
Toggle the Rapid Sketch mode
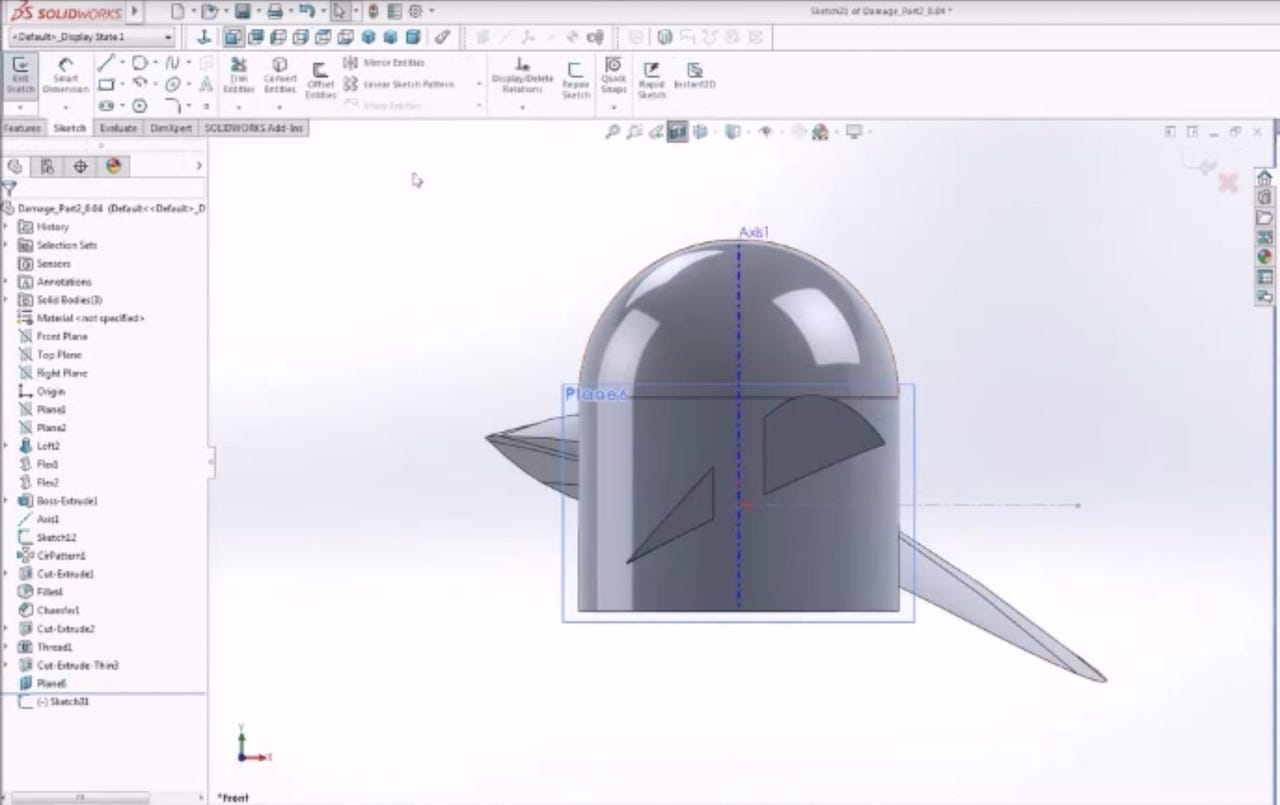tap(652, 78)
